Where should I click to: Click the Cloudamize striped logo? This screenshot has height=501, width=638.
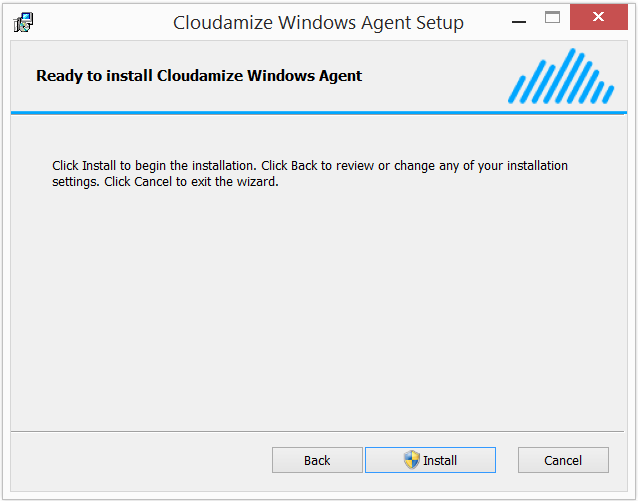(x=560, y=77)
